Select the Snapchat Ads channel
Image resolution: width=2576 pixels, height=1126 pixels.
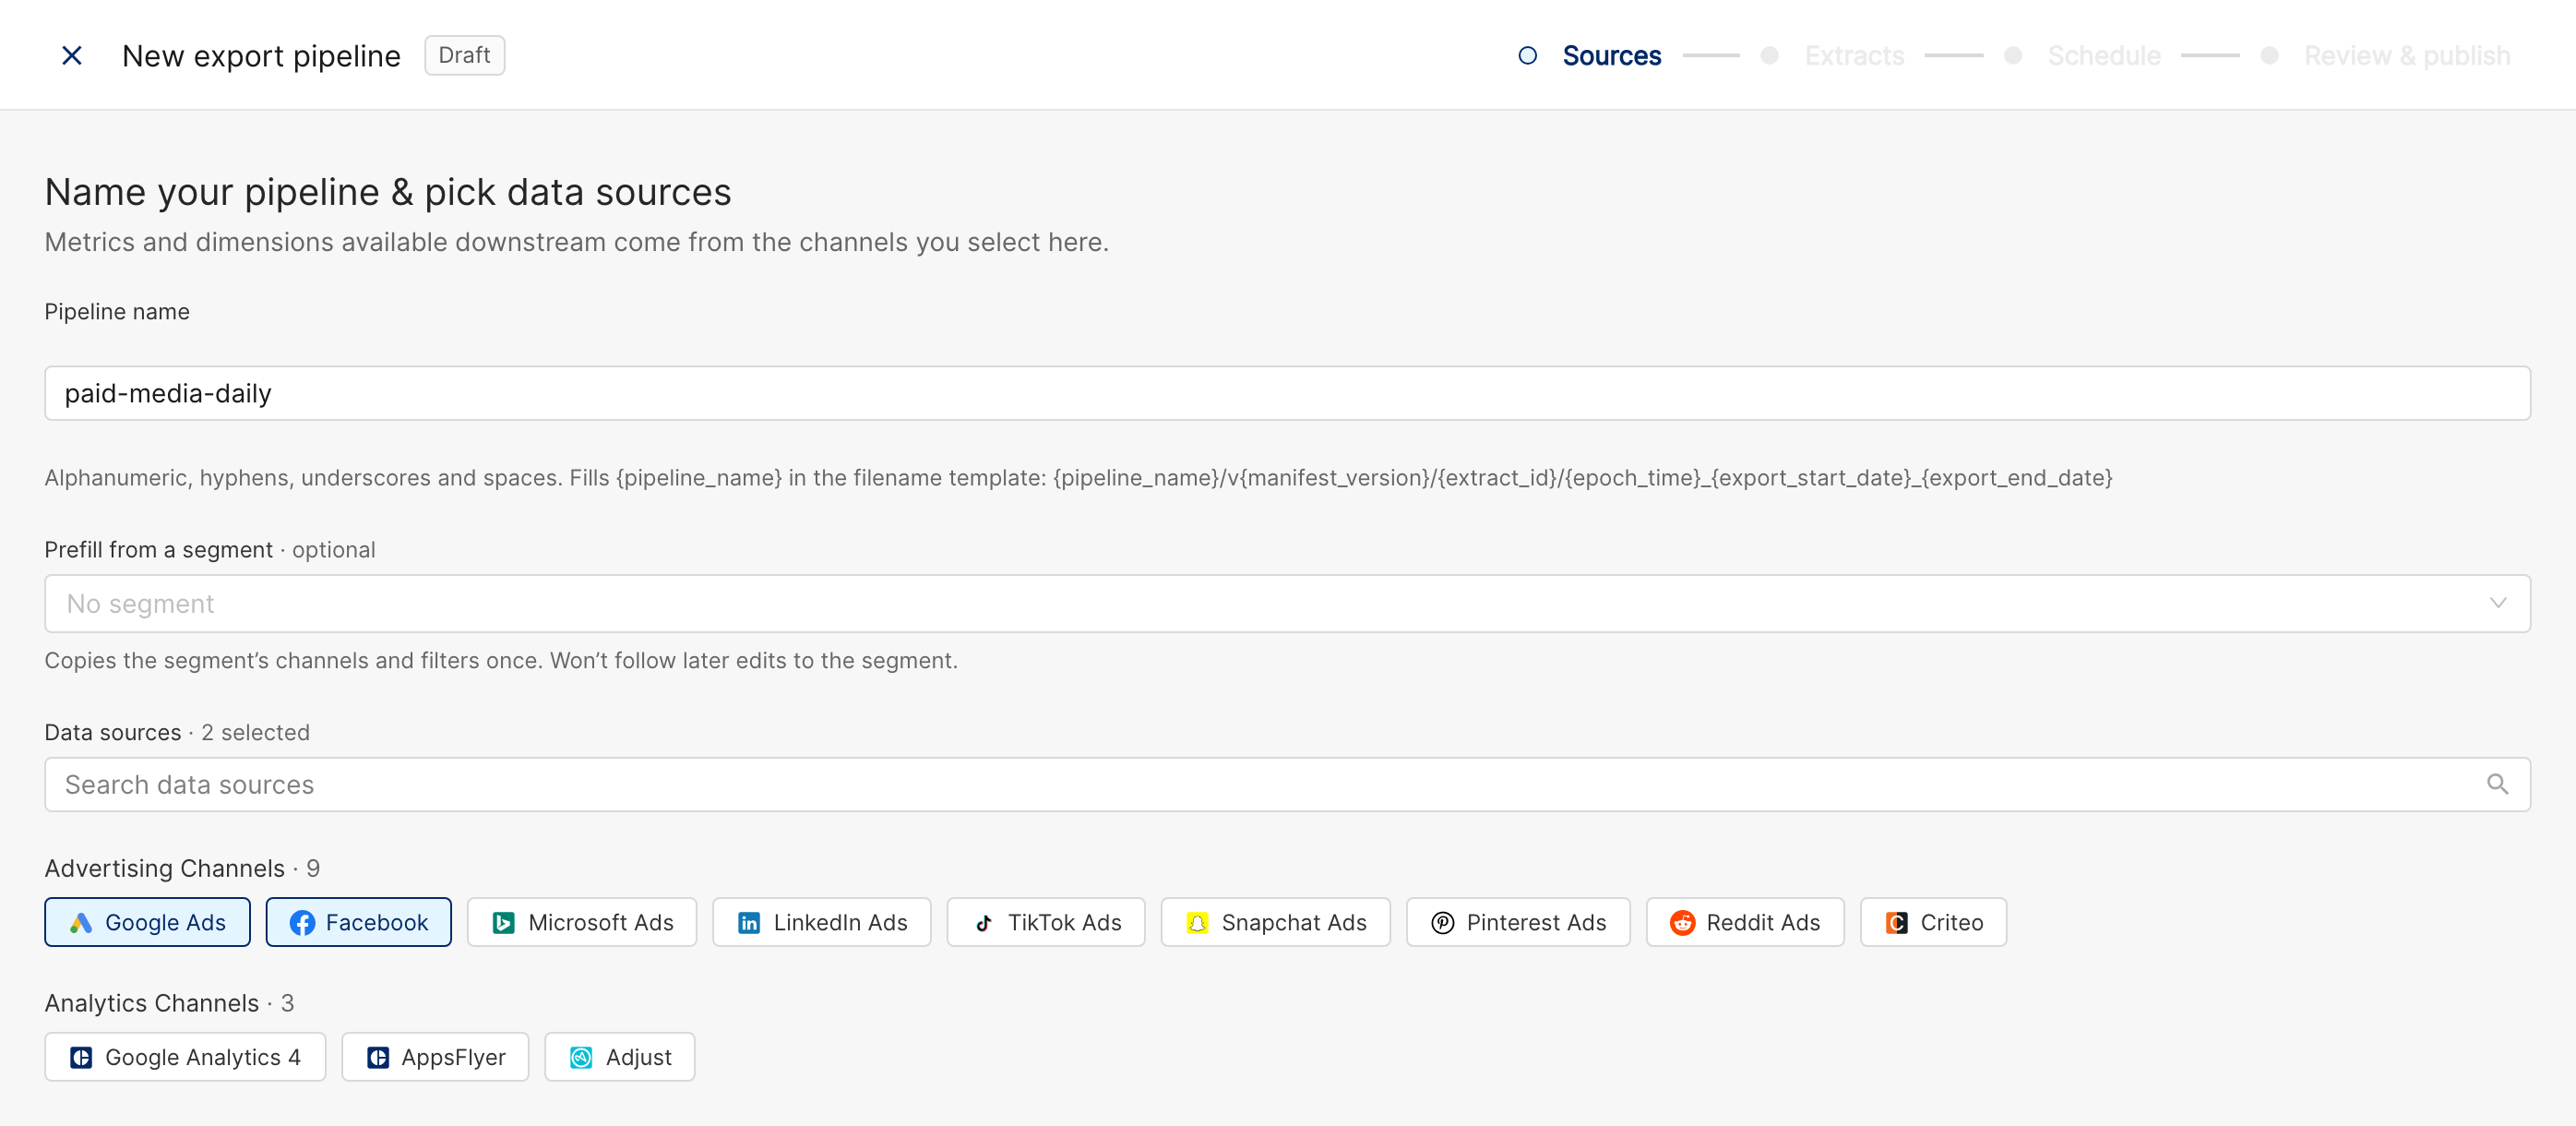(x=1276, y=922)
